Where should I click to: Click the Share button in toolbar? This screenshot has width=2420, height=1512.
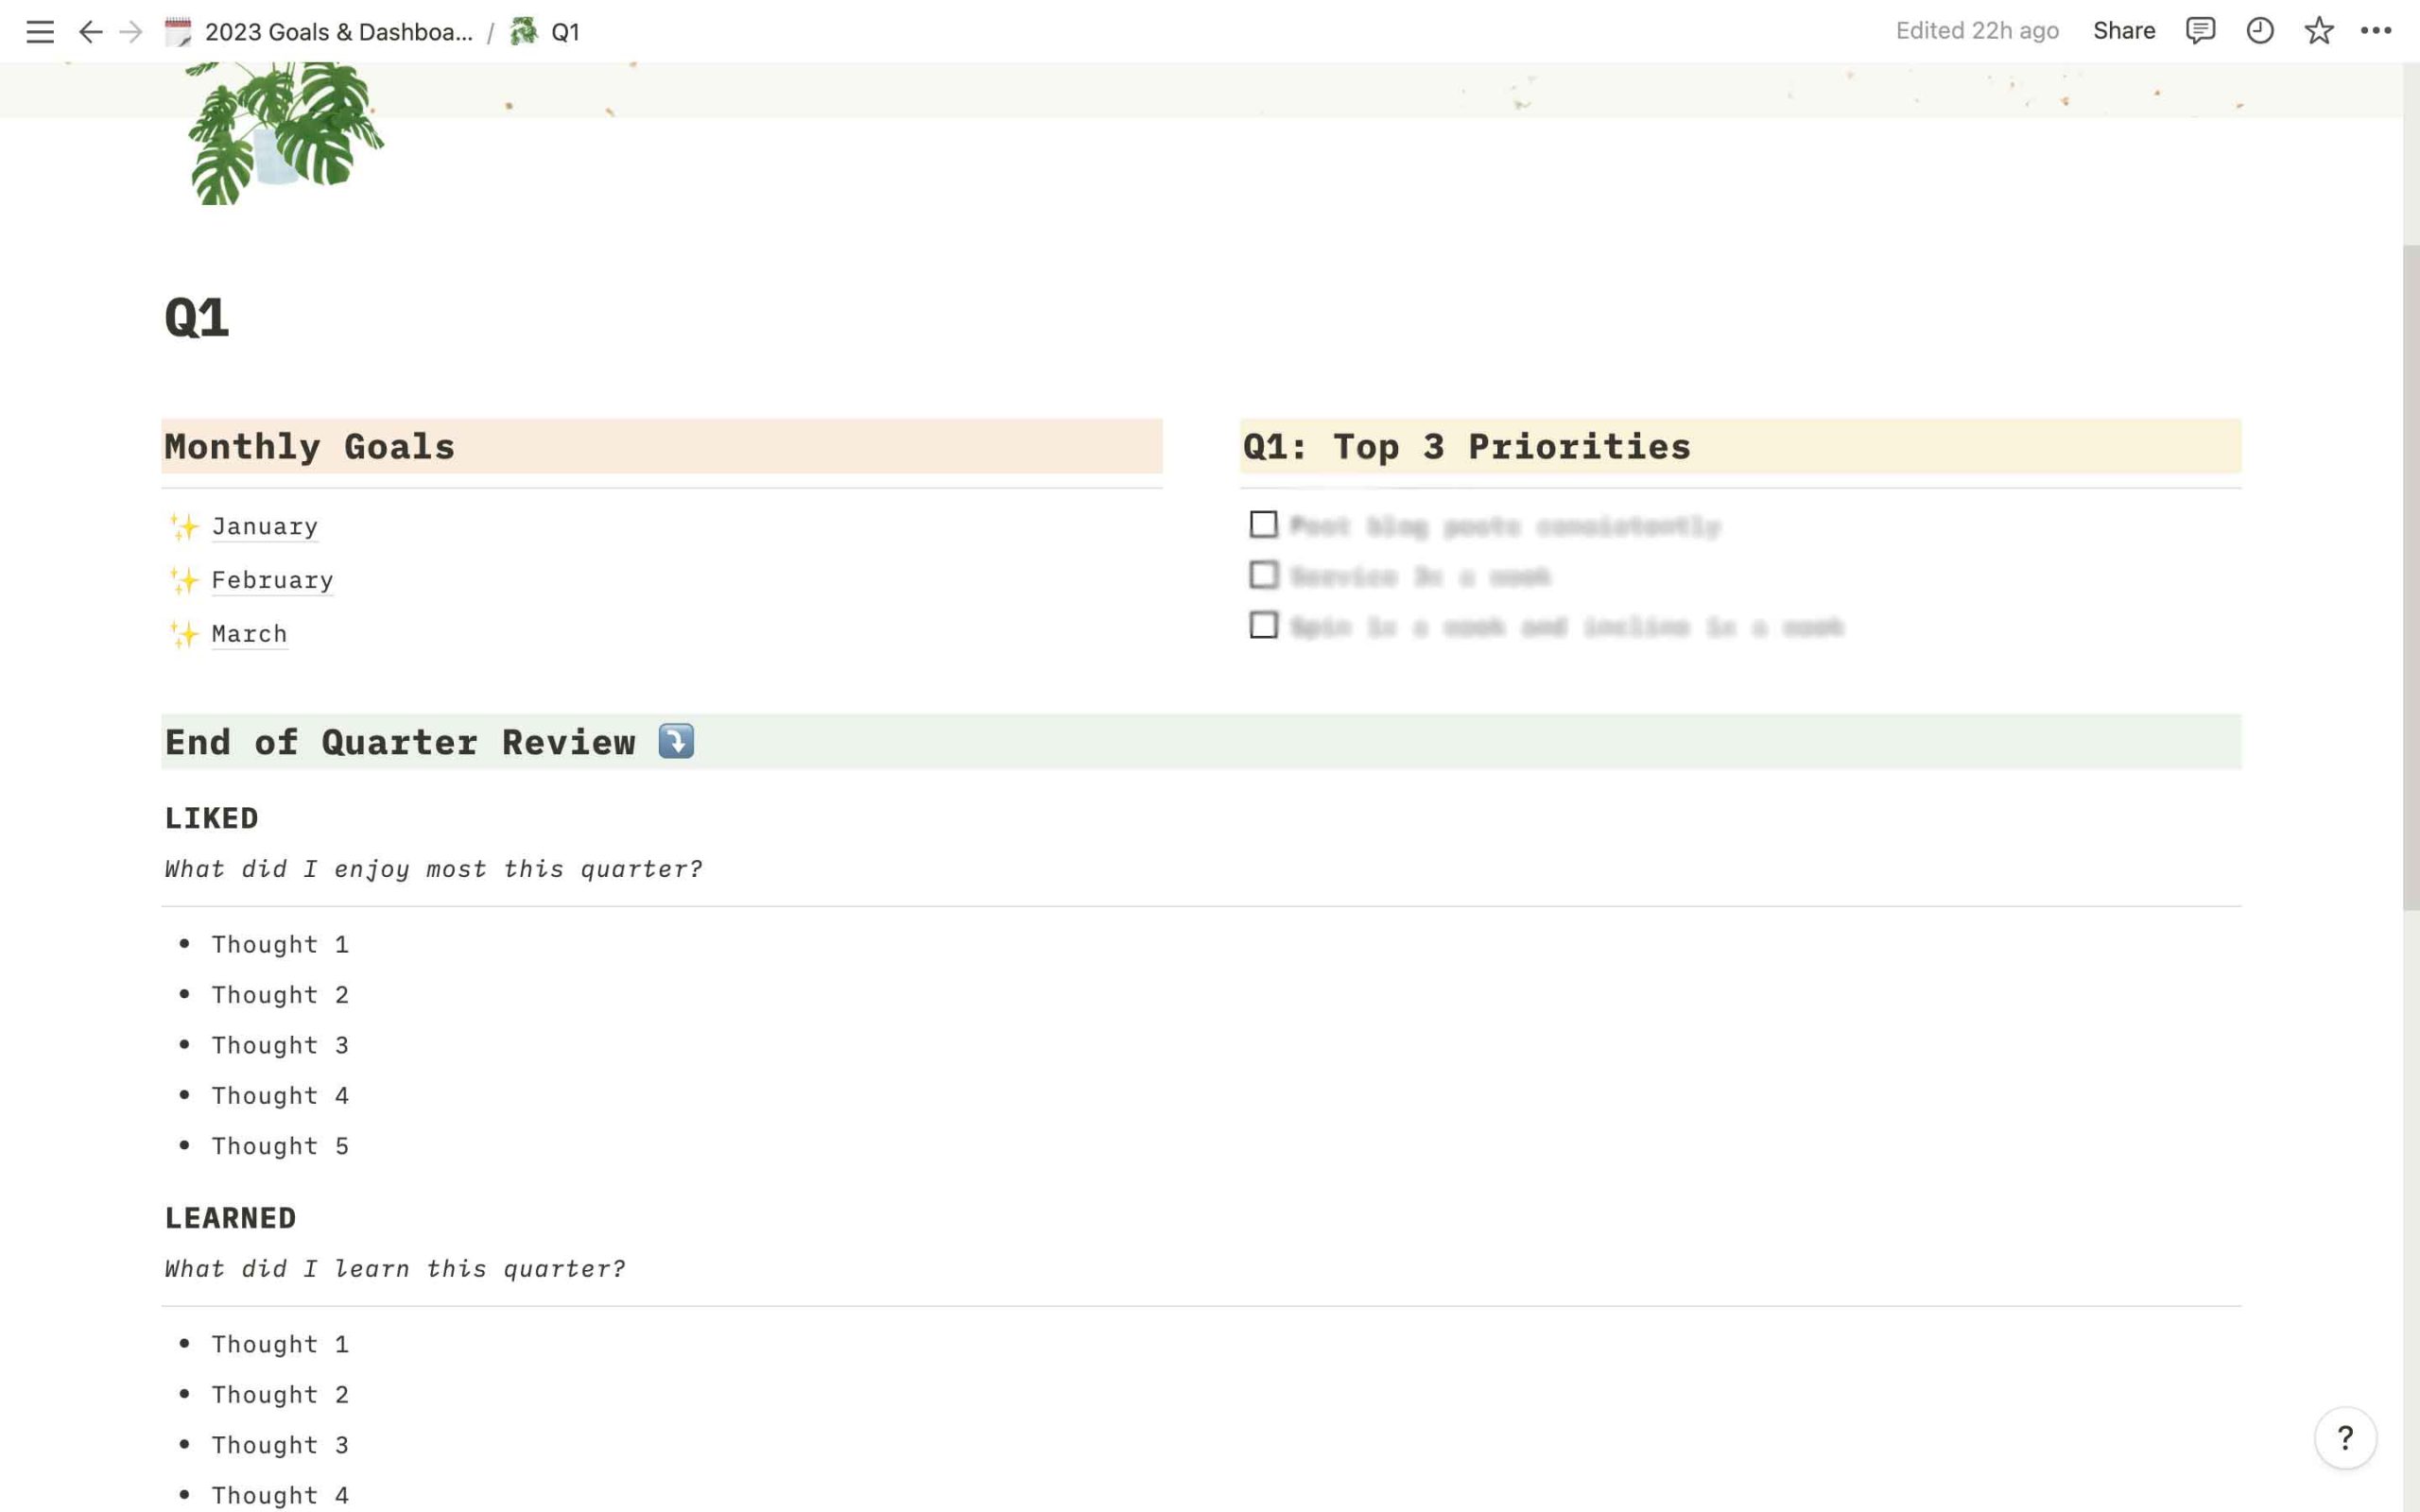pos(2124,31)
